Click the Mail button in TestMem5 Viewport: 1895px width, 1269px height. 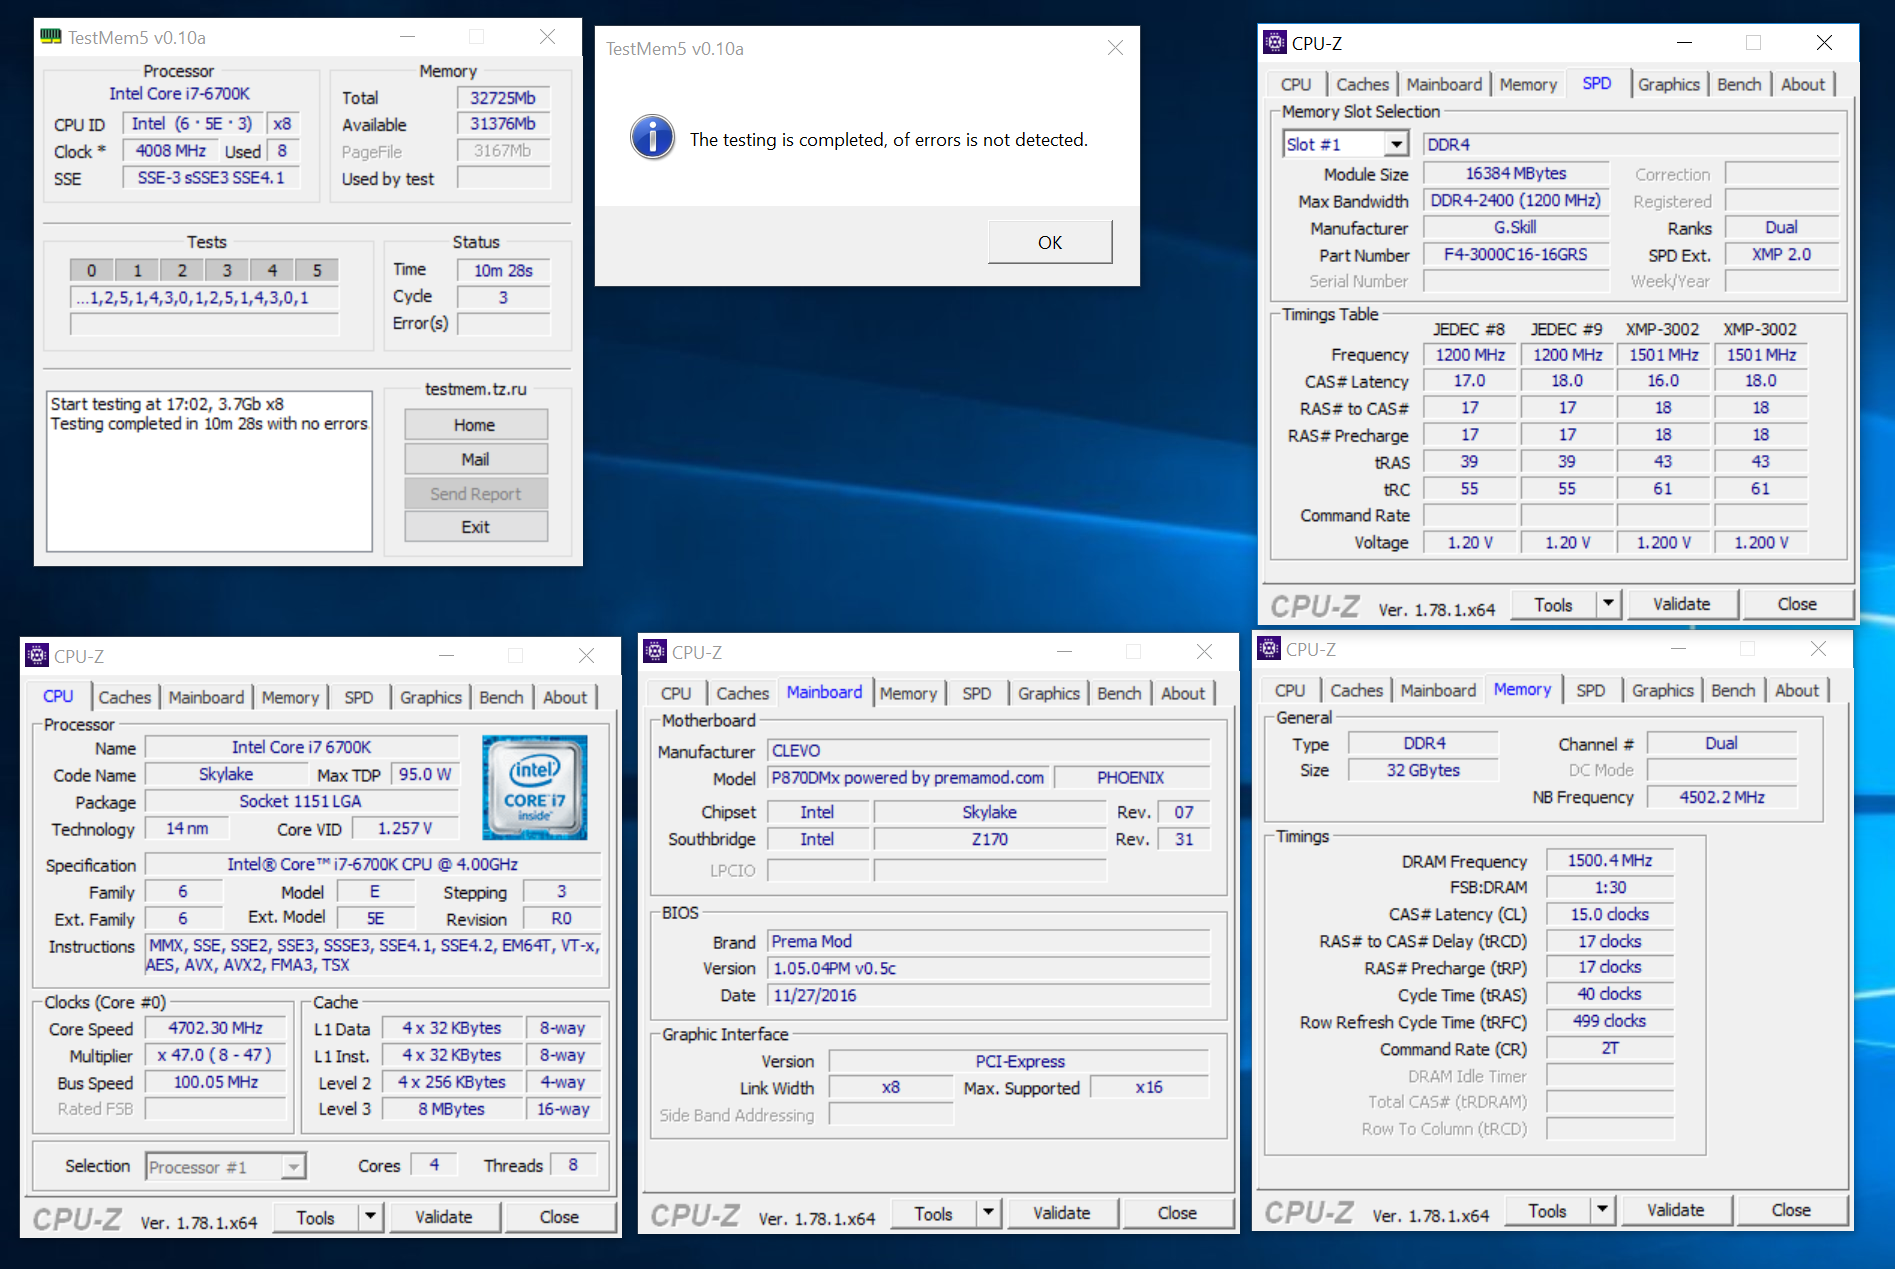pyautogui.click(x=476, y=459)
